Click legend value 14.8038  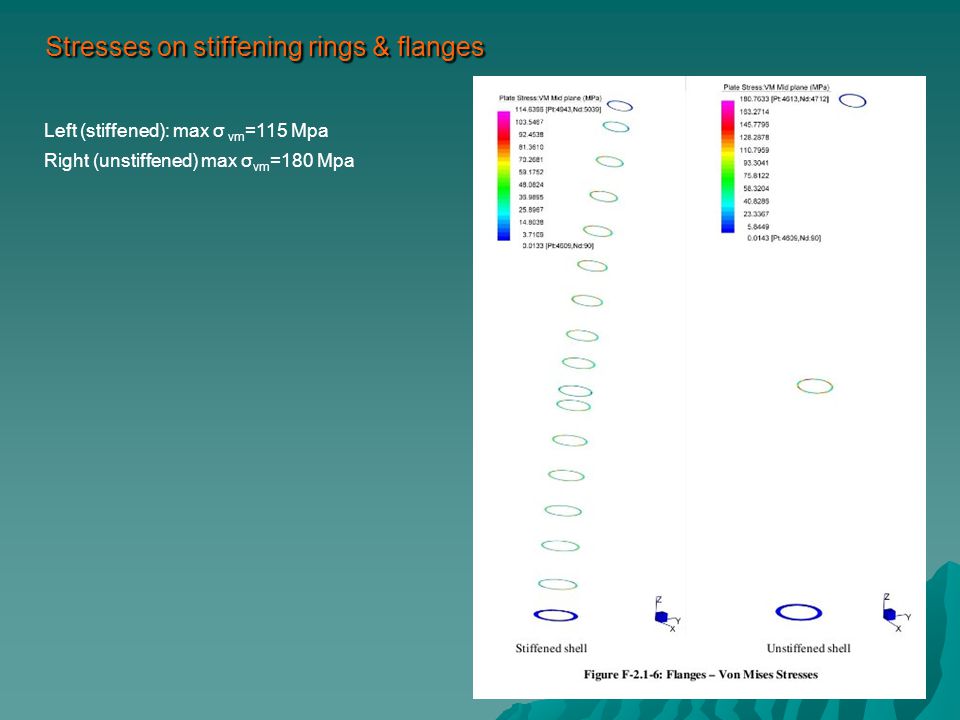pyautogui.click(x=531, y=222)
